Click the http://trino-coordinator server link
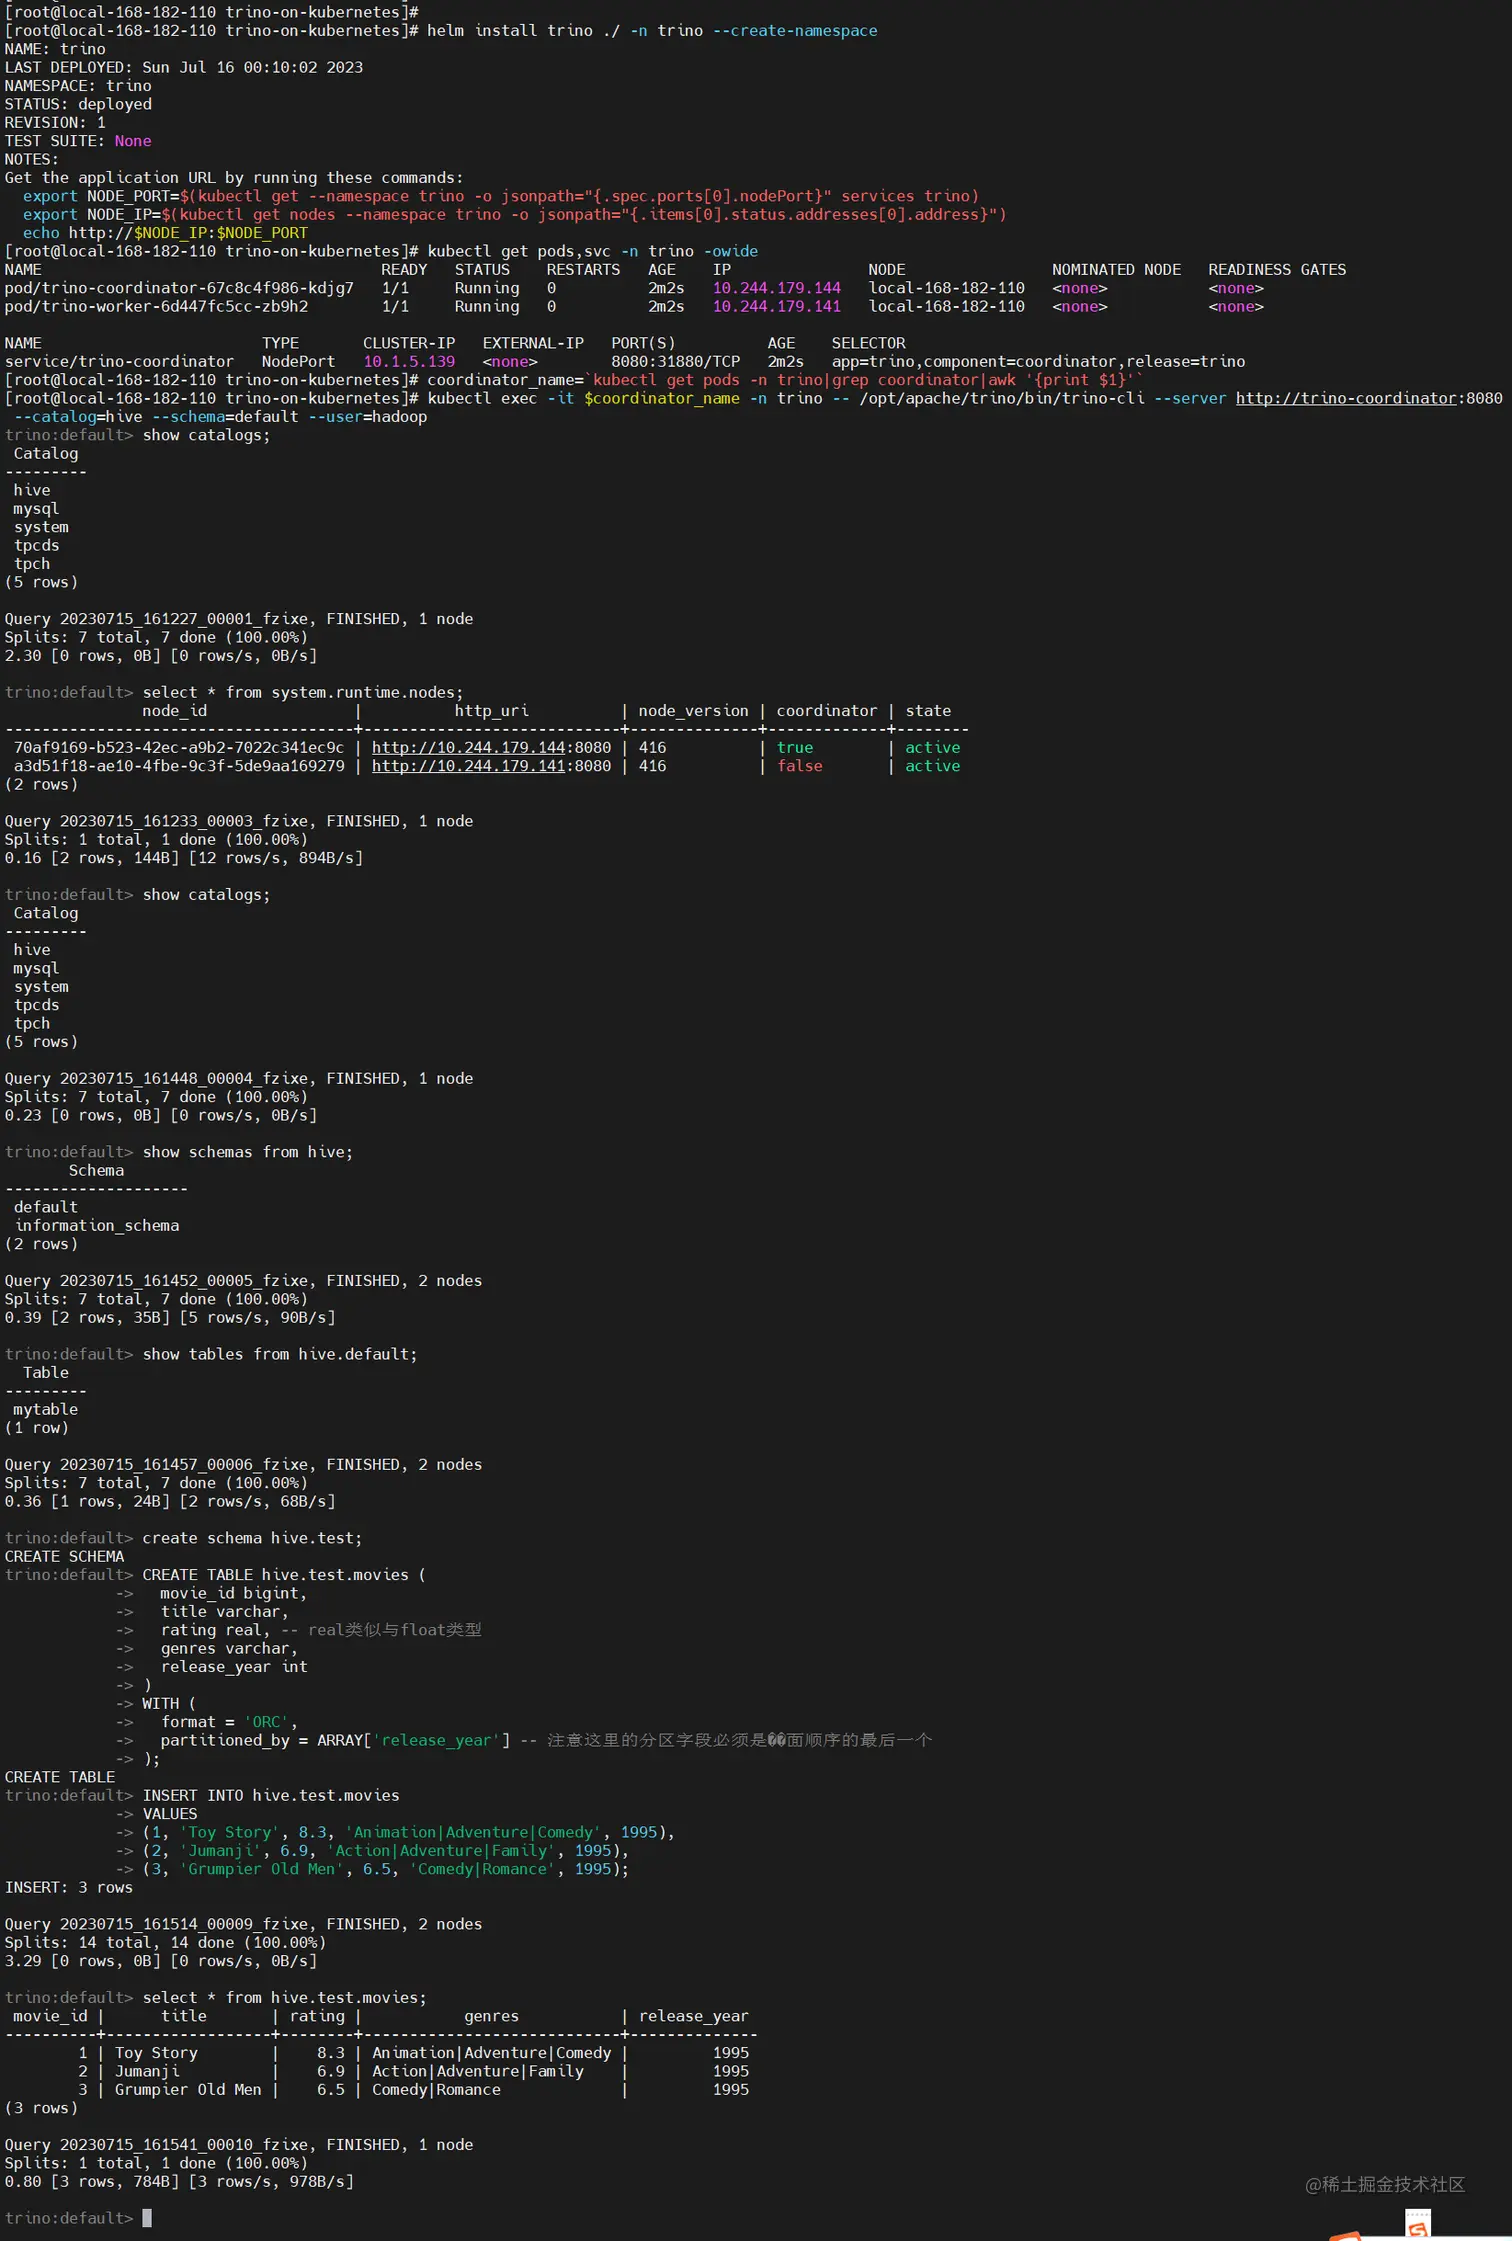 pyautogui.click(x=1346, y=398)
